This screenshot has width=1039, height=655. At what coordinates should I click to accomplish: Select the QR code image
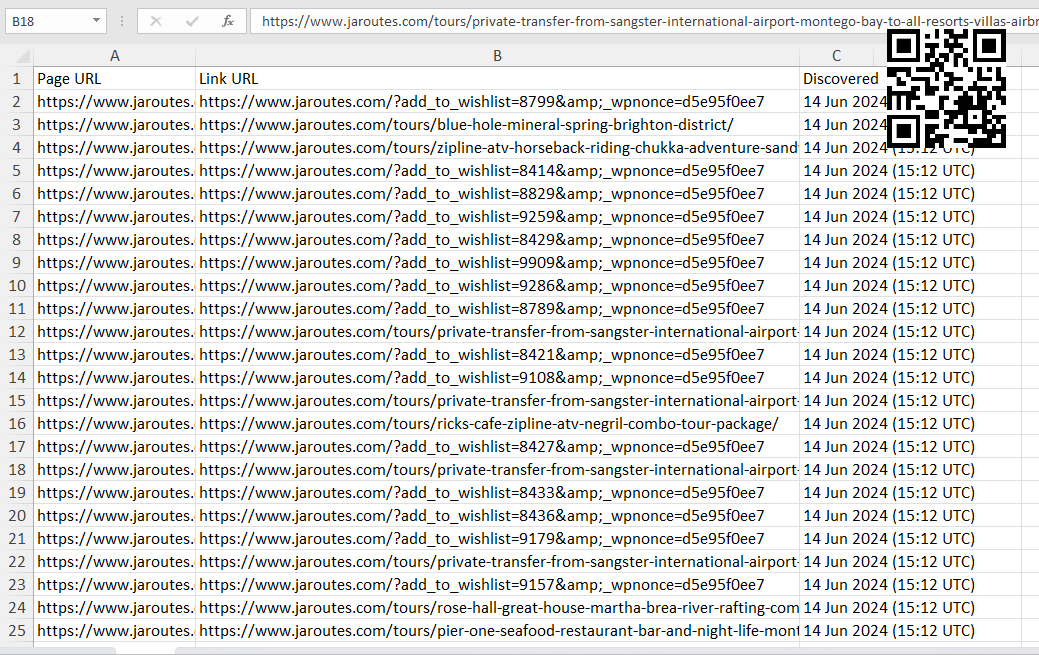click(x=946, y=88)
